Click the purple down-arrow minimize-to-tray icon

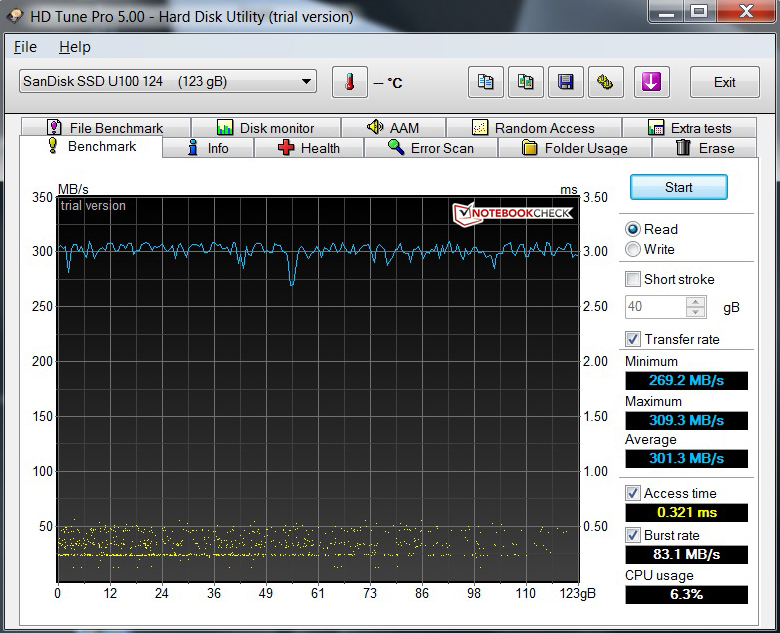pyautogui.click(x=651, y=82)
